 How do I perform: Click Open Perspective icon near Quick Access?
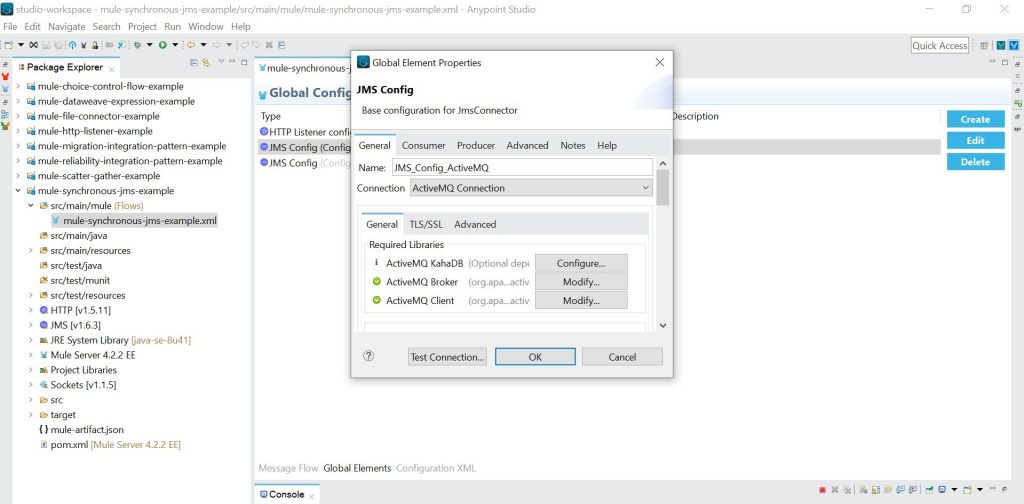pyautogui.click(x=984, y=46)
